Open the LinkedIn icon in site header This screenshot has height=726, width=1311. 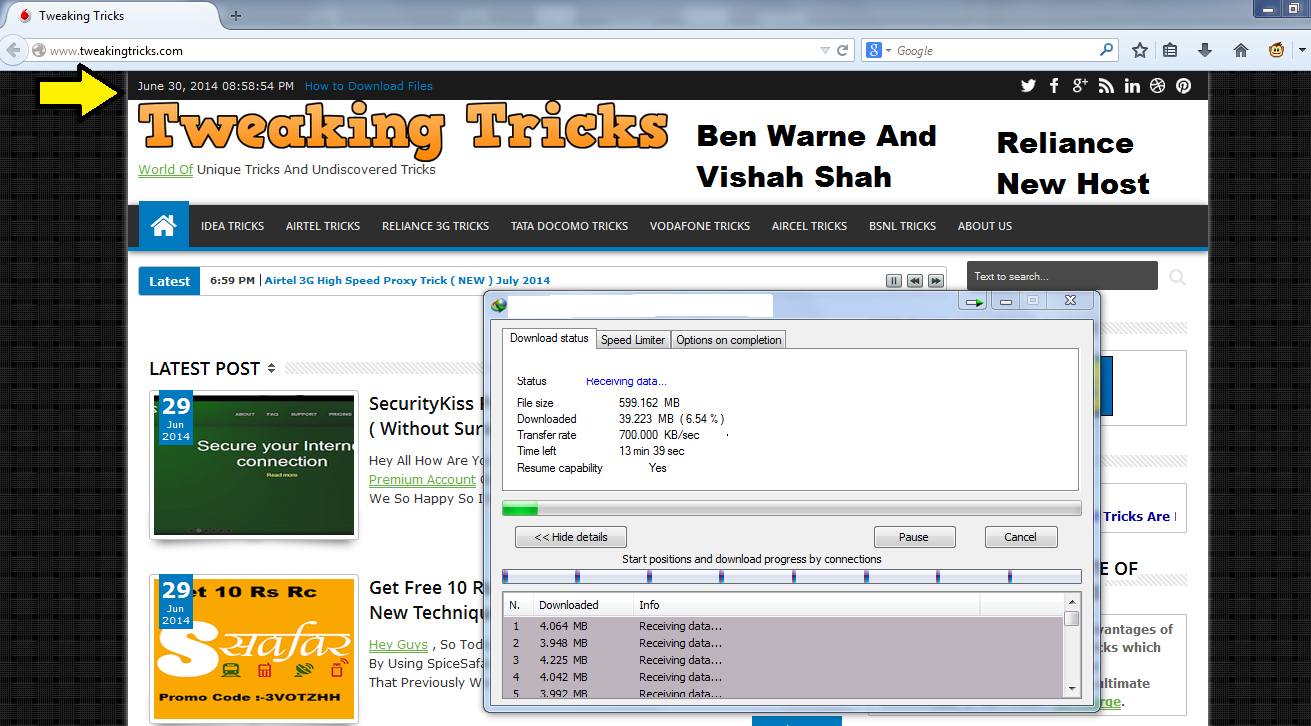tap(1132, 86)
